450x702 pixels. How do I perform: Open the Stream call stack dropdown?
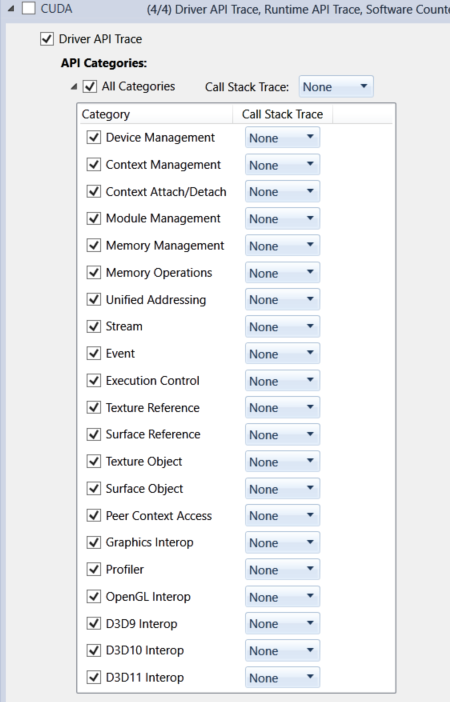[282, 326]
